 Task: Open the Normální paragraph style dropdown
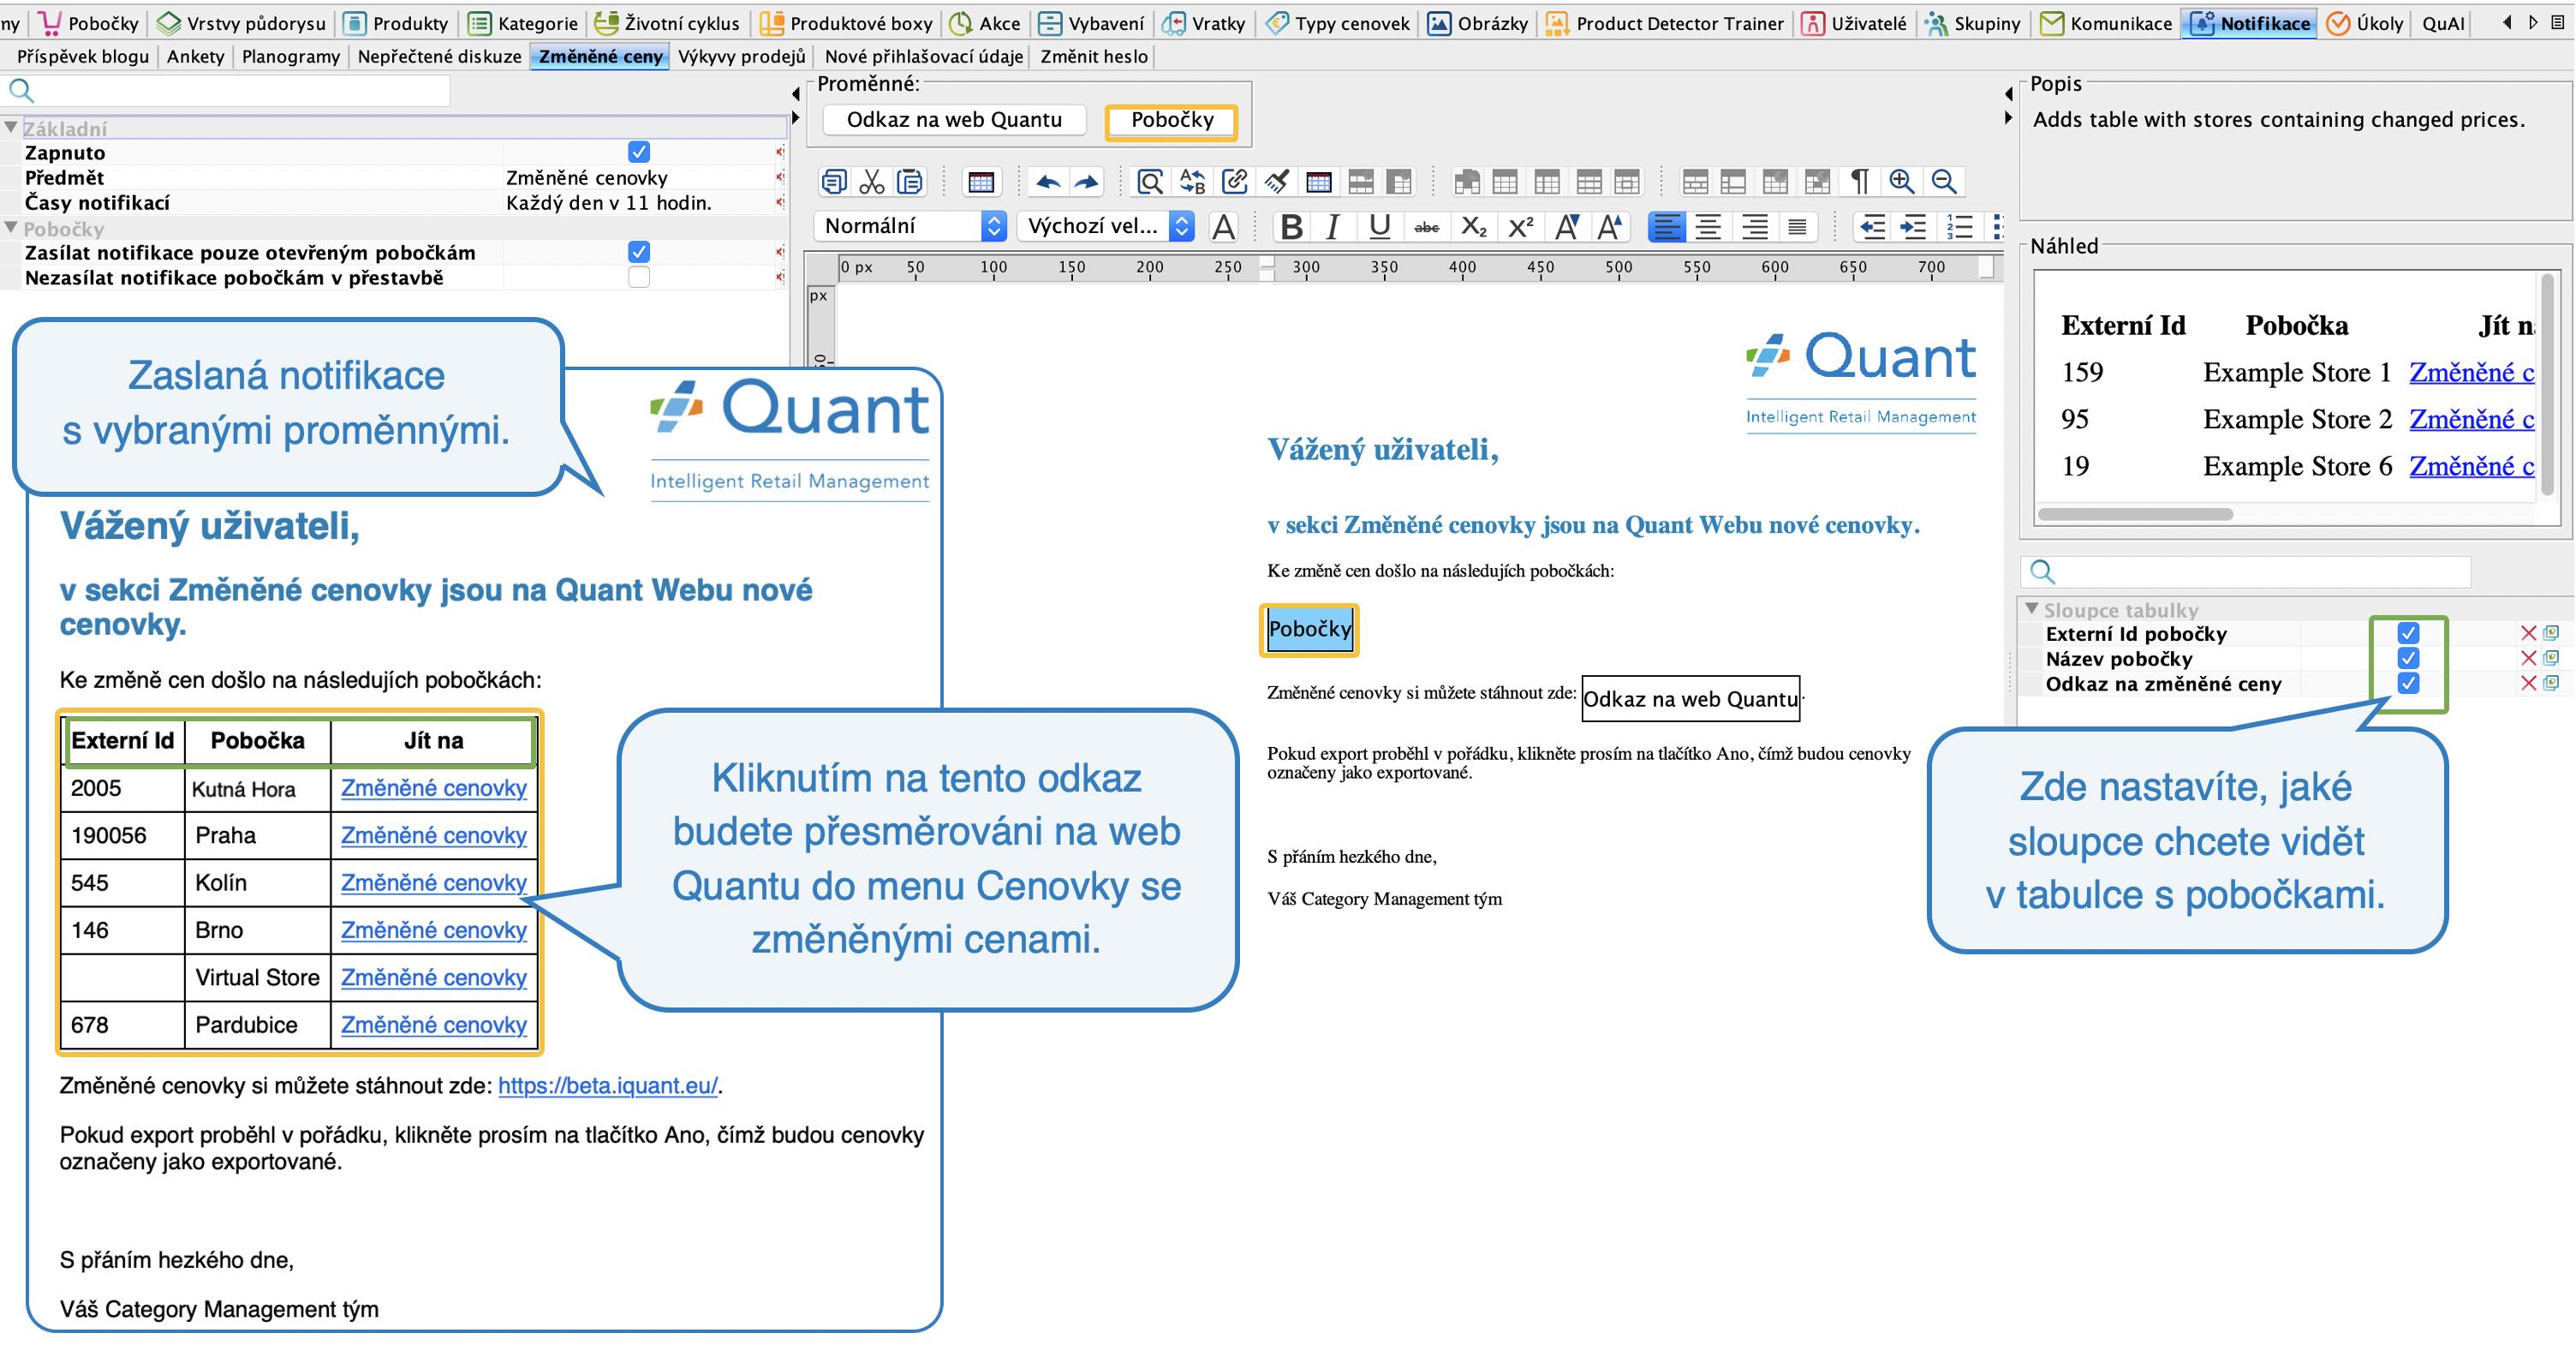[x=910, y=226]
